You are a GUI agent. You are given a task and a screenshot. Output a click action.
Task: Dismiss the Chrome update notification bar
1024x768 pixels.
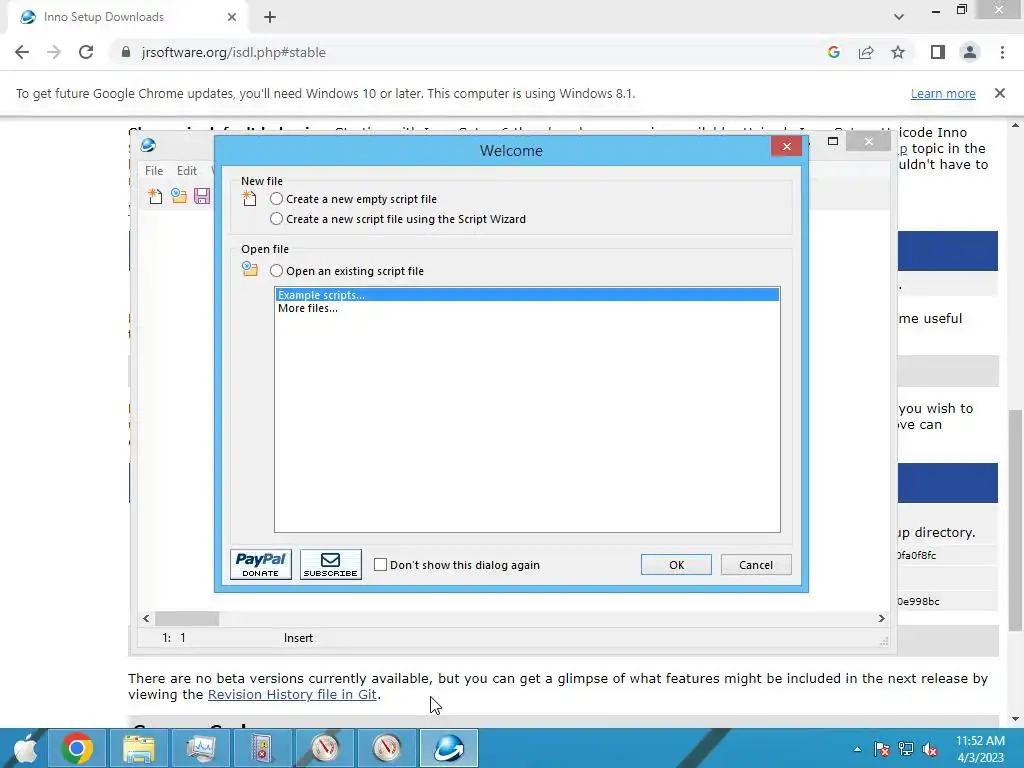coord(1000,93)
